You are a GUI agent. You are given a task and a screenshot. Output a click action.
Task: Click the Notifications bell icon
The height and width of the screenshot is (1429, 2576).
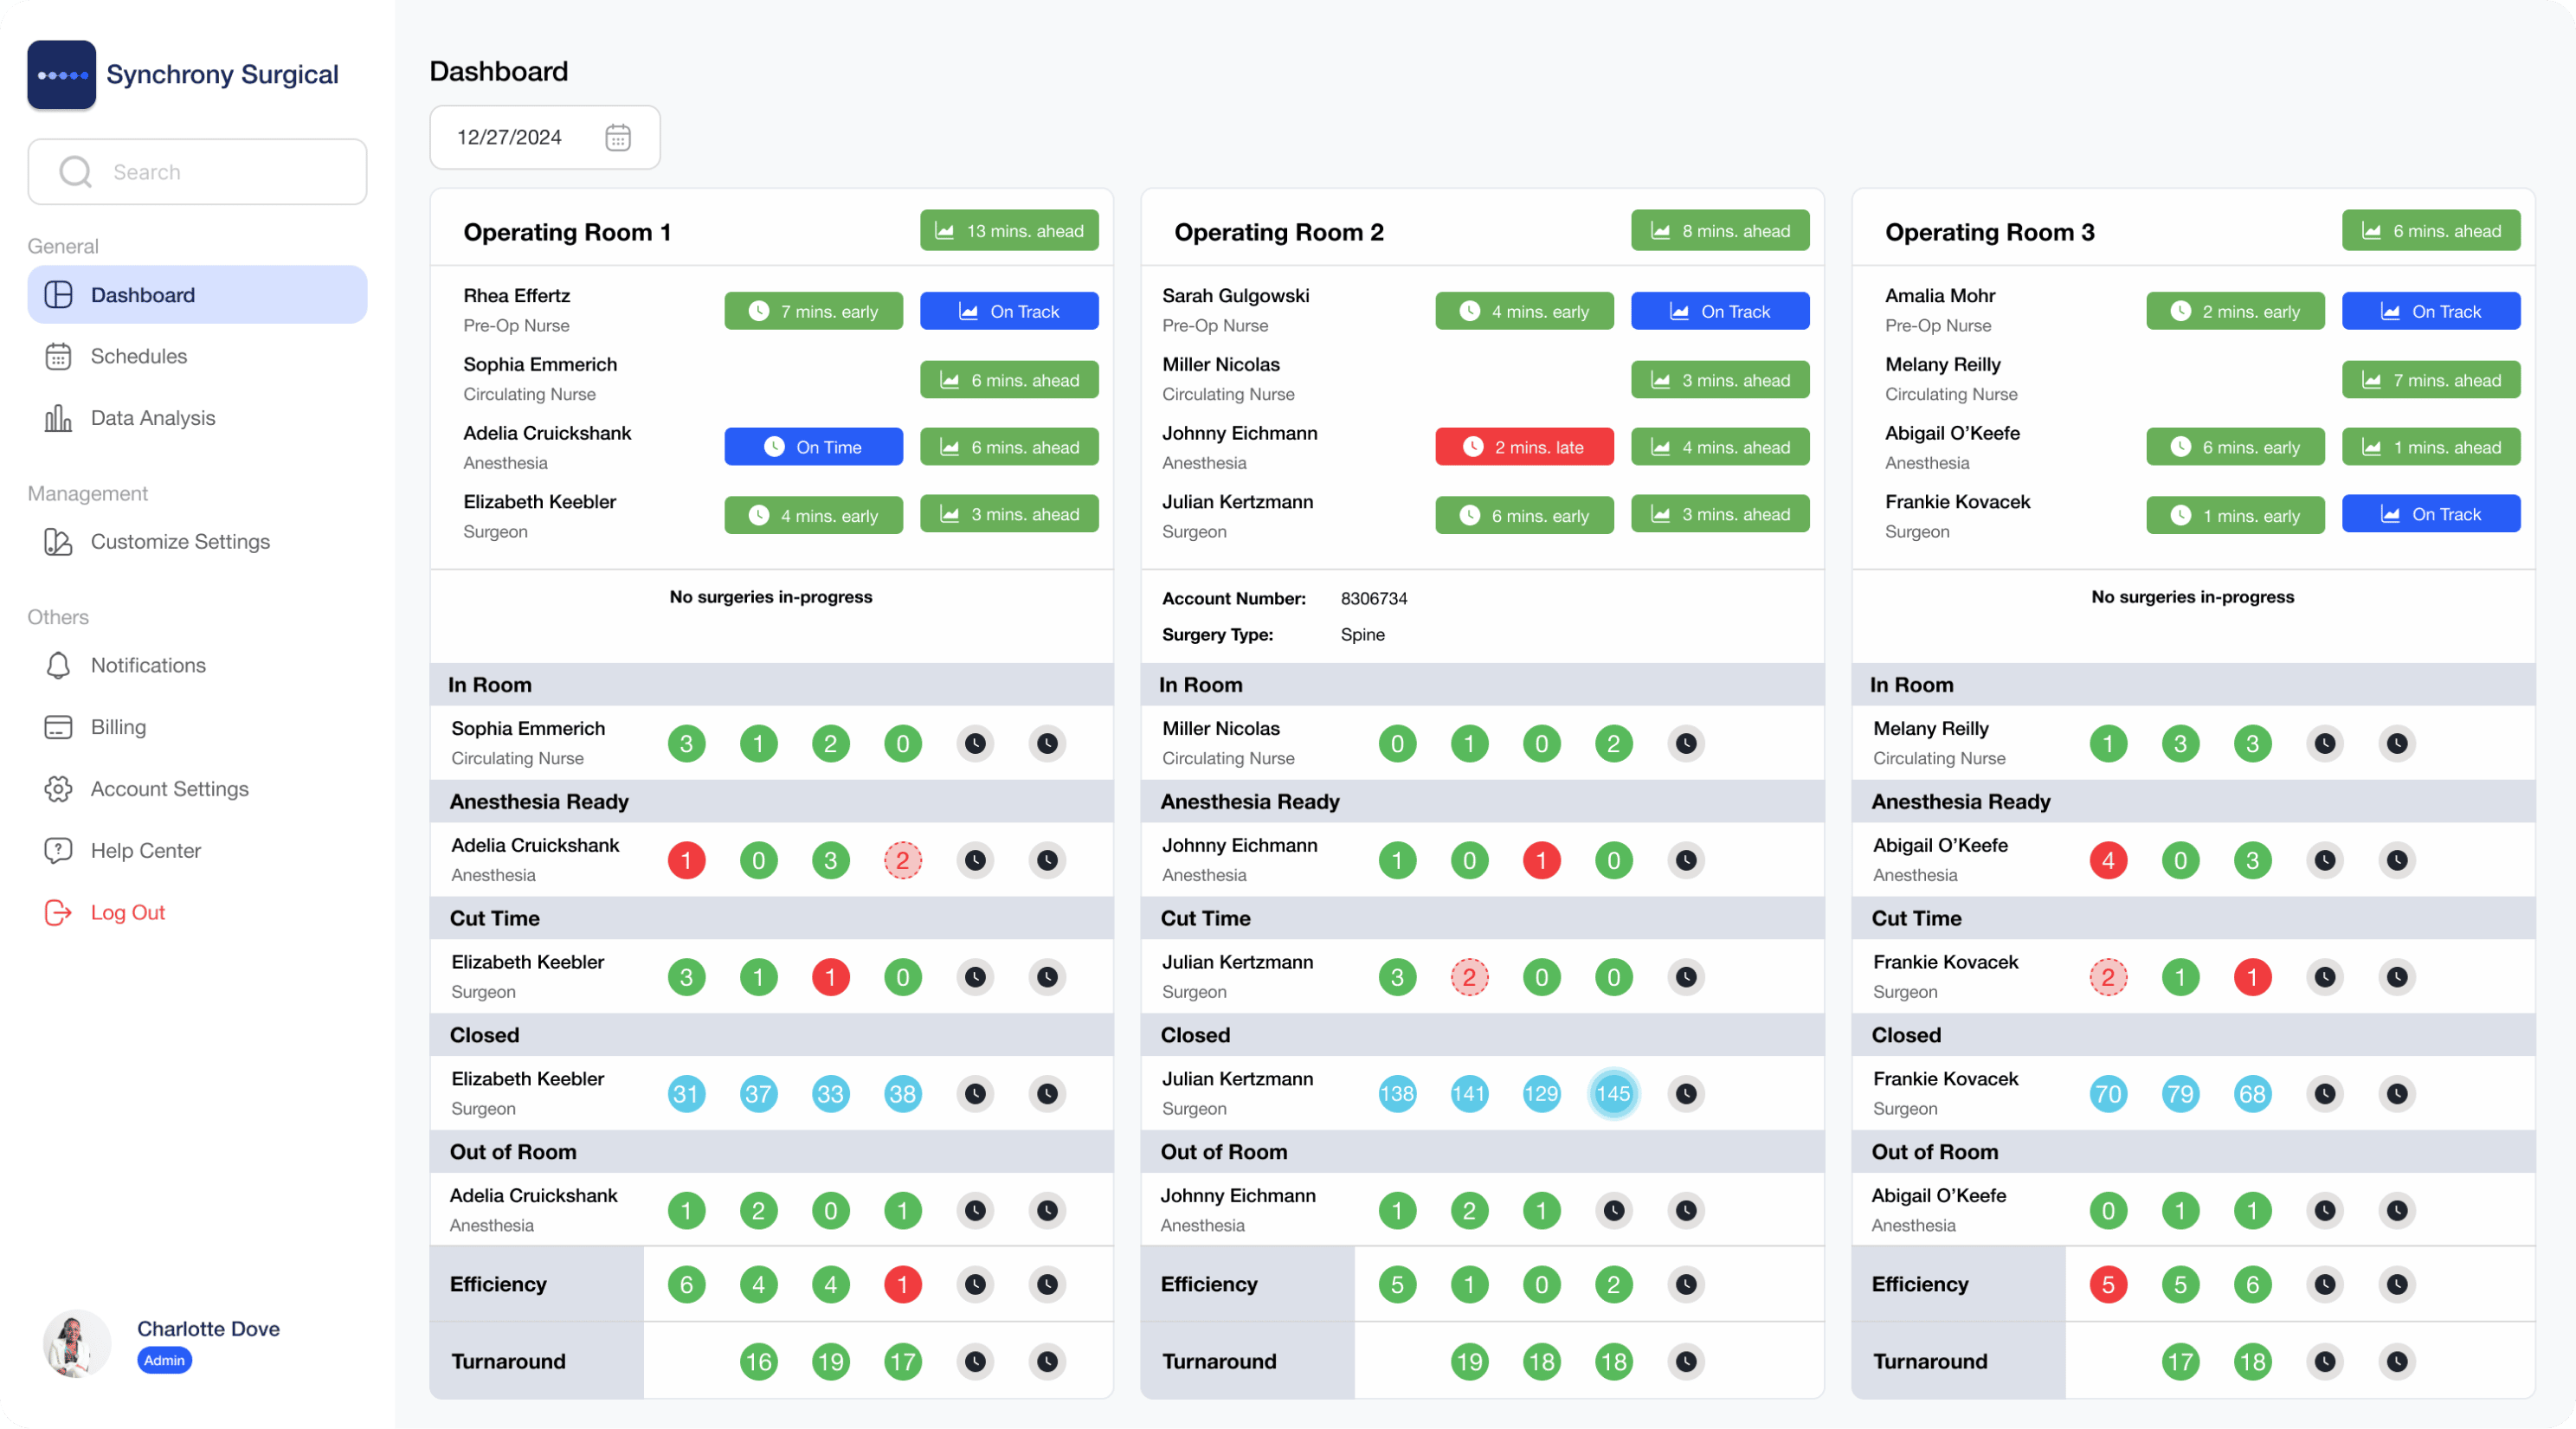pos(58,664)
